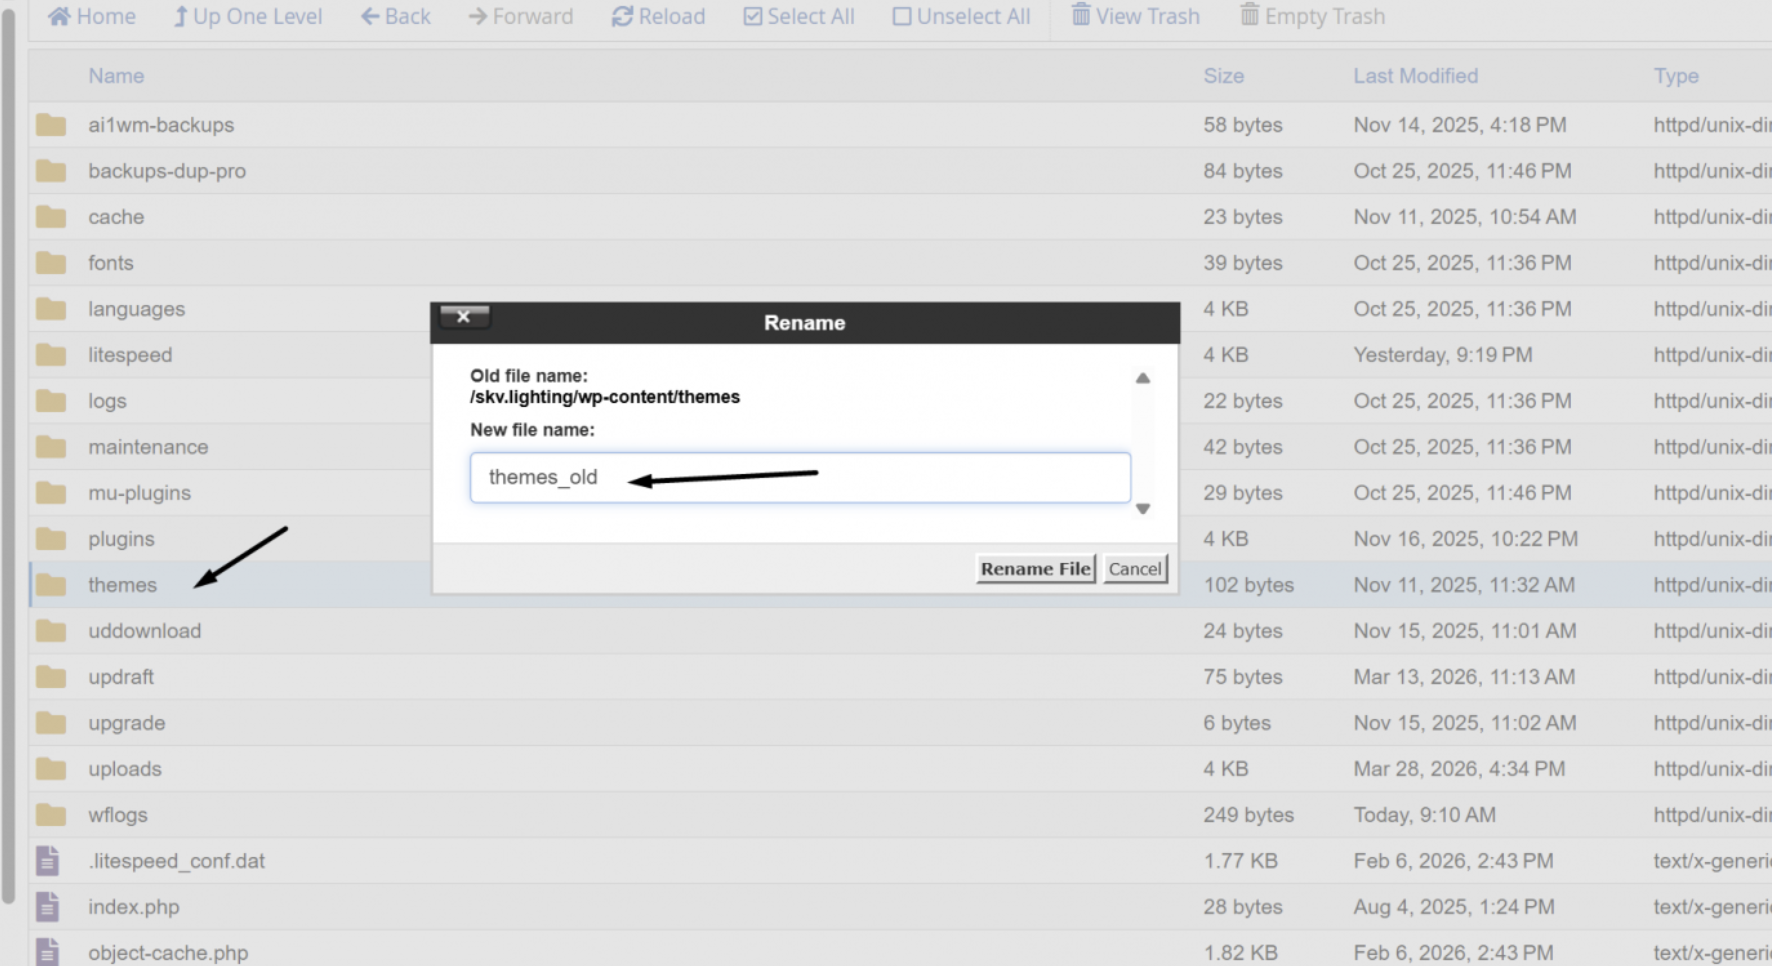This screenshot has height=966, width=1772.
Task: Select the updraft folder name
Action: point(121,677)
